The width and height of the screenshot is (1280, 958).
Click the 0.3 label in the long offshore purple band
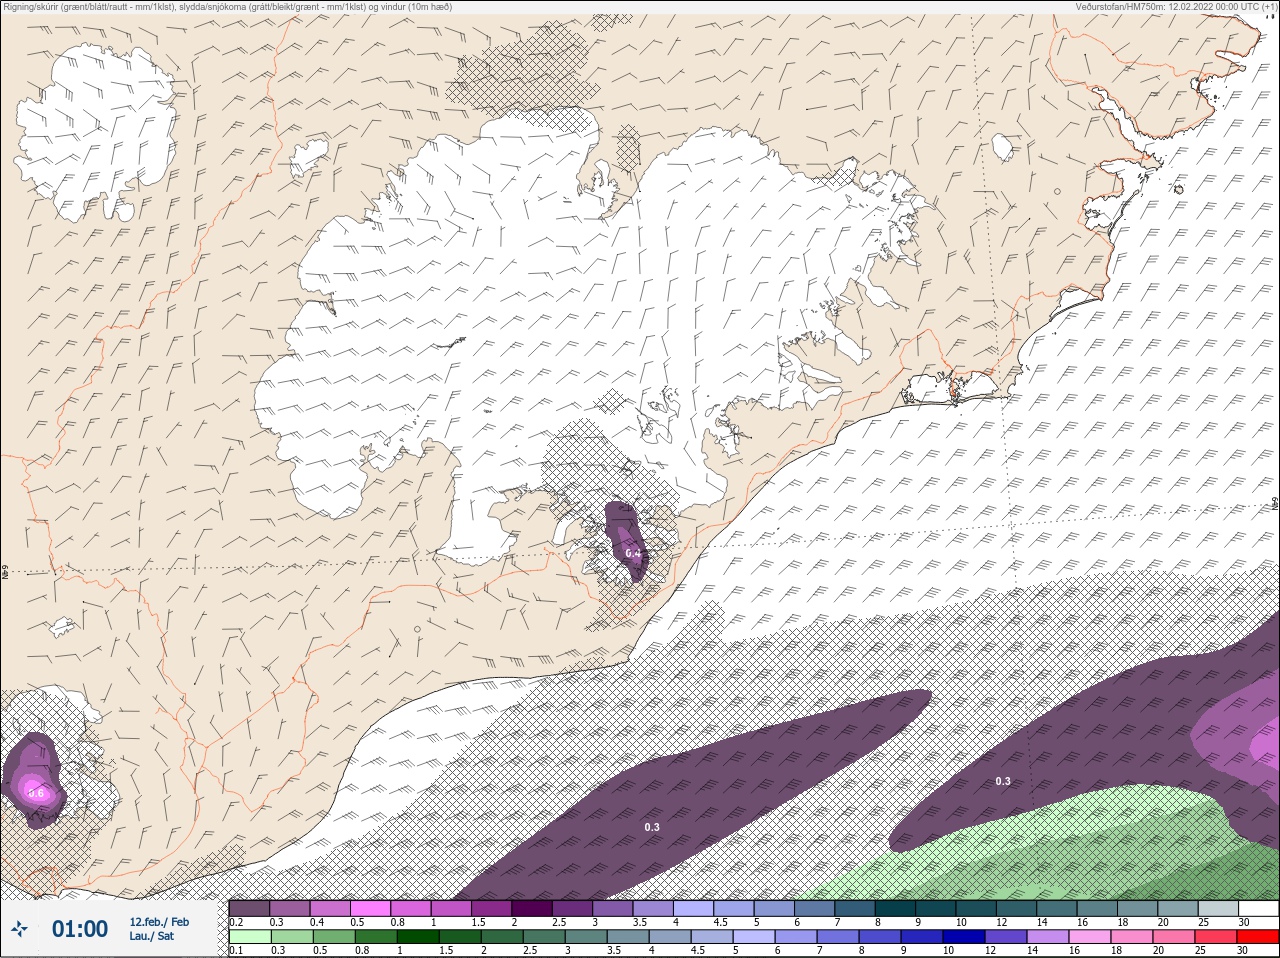pos(652,827)
